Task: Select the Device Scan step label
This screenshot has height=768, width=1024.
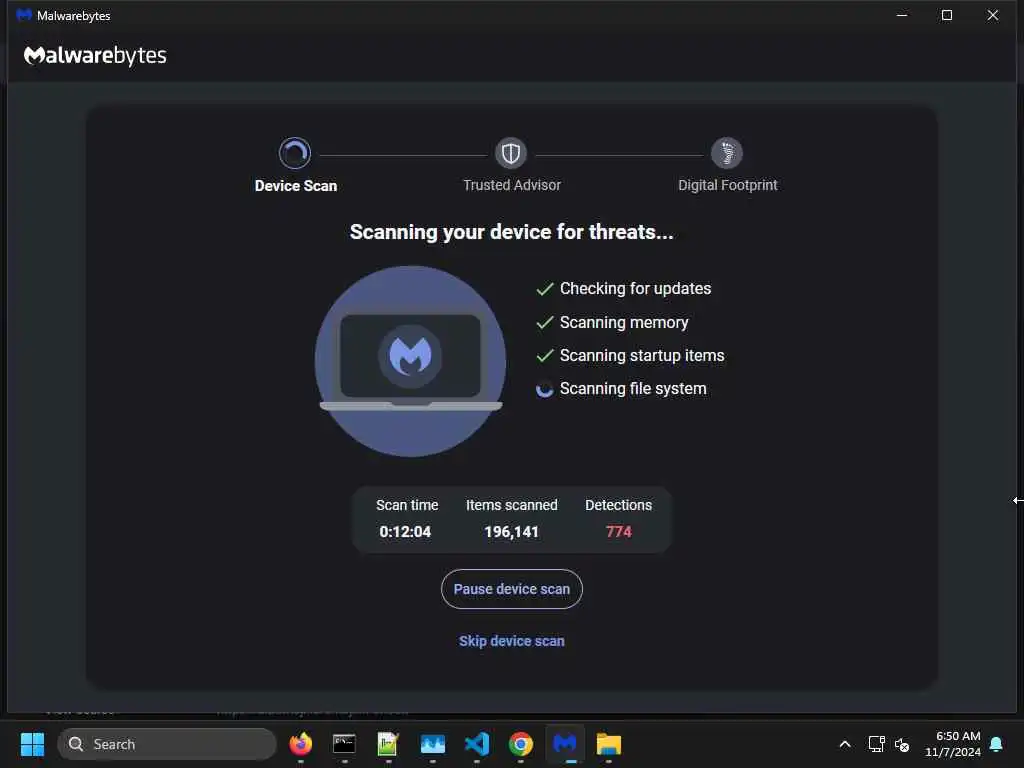Action: [x=296, y=186]
